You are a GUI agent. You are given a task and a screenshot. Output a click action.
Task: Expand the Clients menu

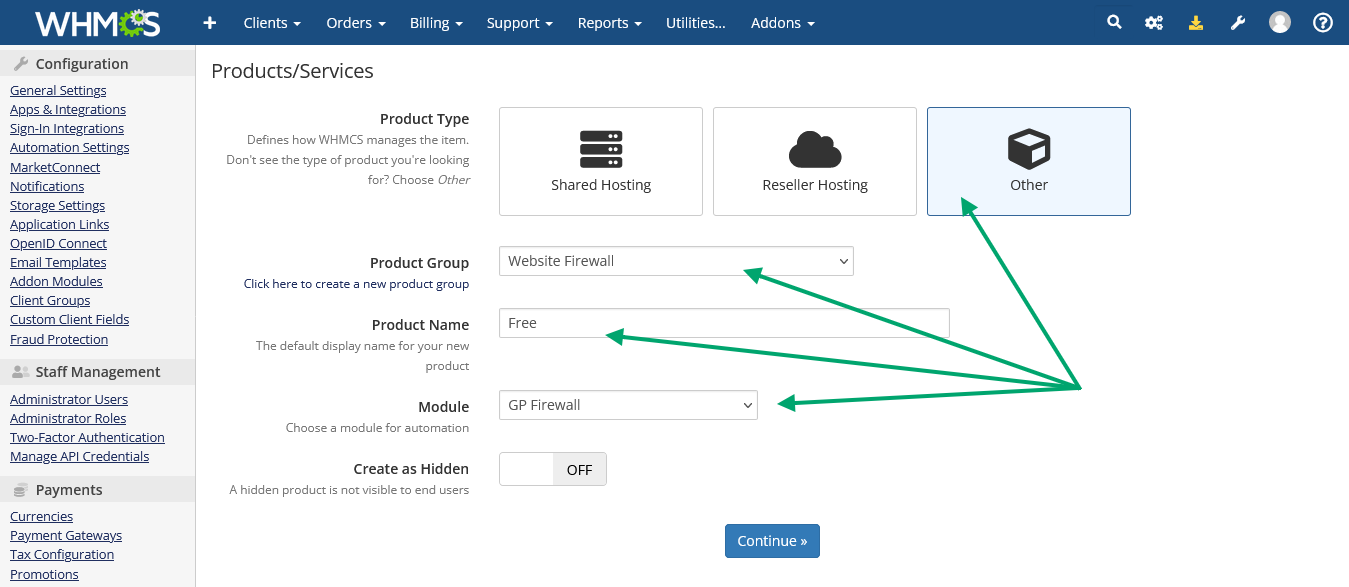272,23
